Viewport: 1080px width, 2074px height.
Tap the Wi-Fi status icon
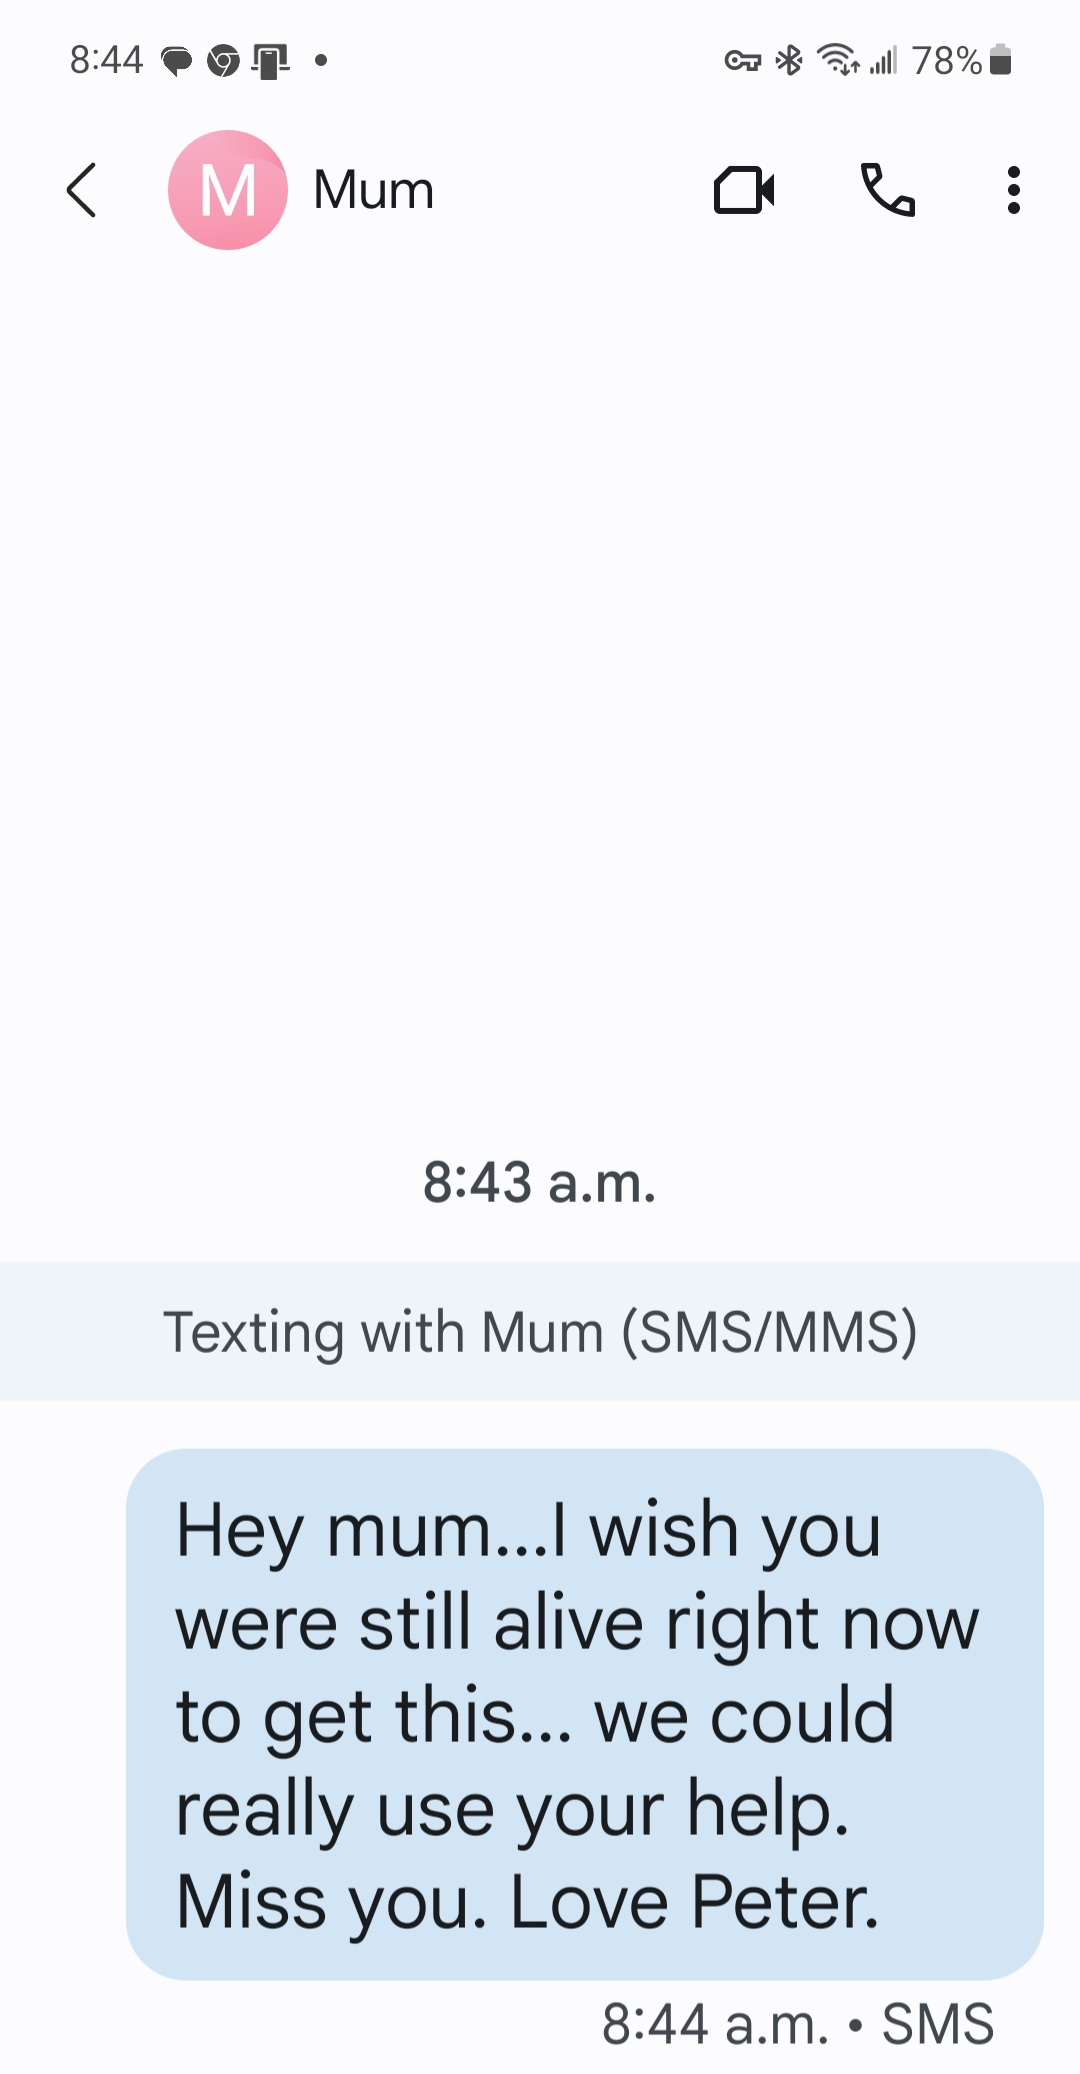[x=838, y=61]
